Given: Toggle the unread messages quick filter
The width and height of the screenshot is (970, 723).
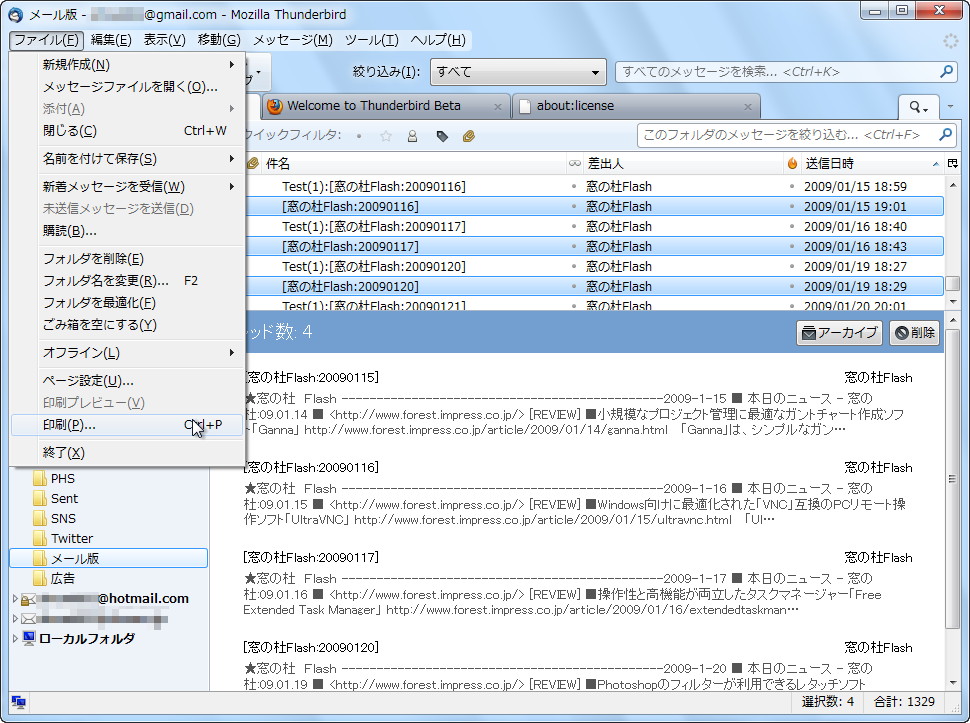Looking at the screenshot, I should [359, 136].
